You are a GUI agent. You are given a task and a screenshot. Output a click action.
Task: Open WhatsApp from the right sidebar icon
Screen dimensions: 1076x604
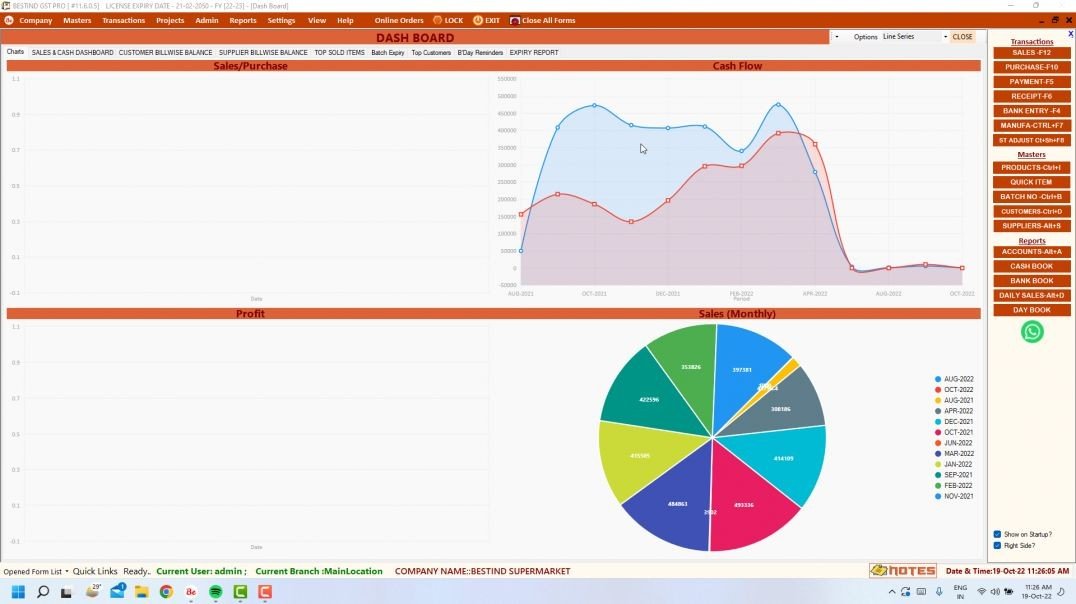pyautogui.click(x=1031, y=331)
